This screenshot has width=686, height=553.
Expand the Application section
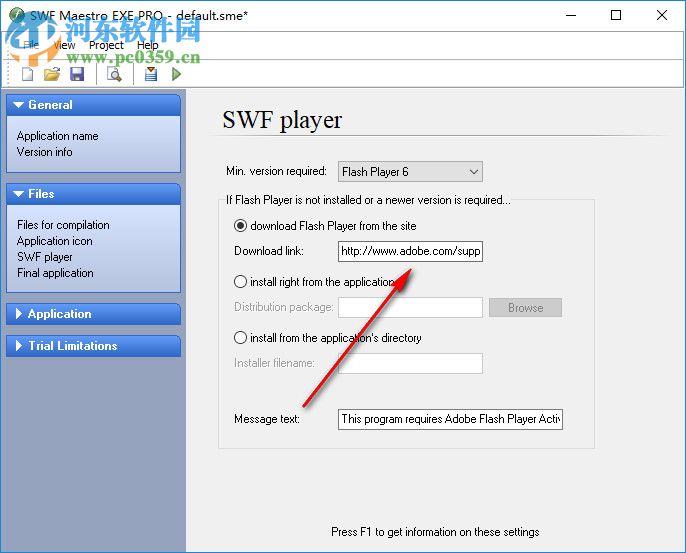click(x=94, y=314)
